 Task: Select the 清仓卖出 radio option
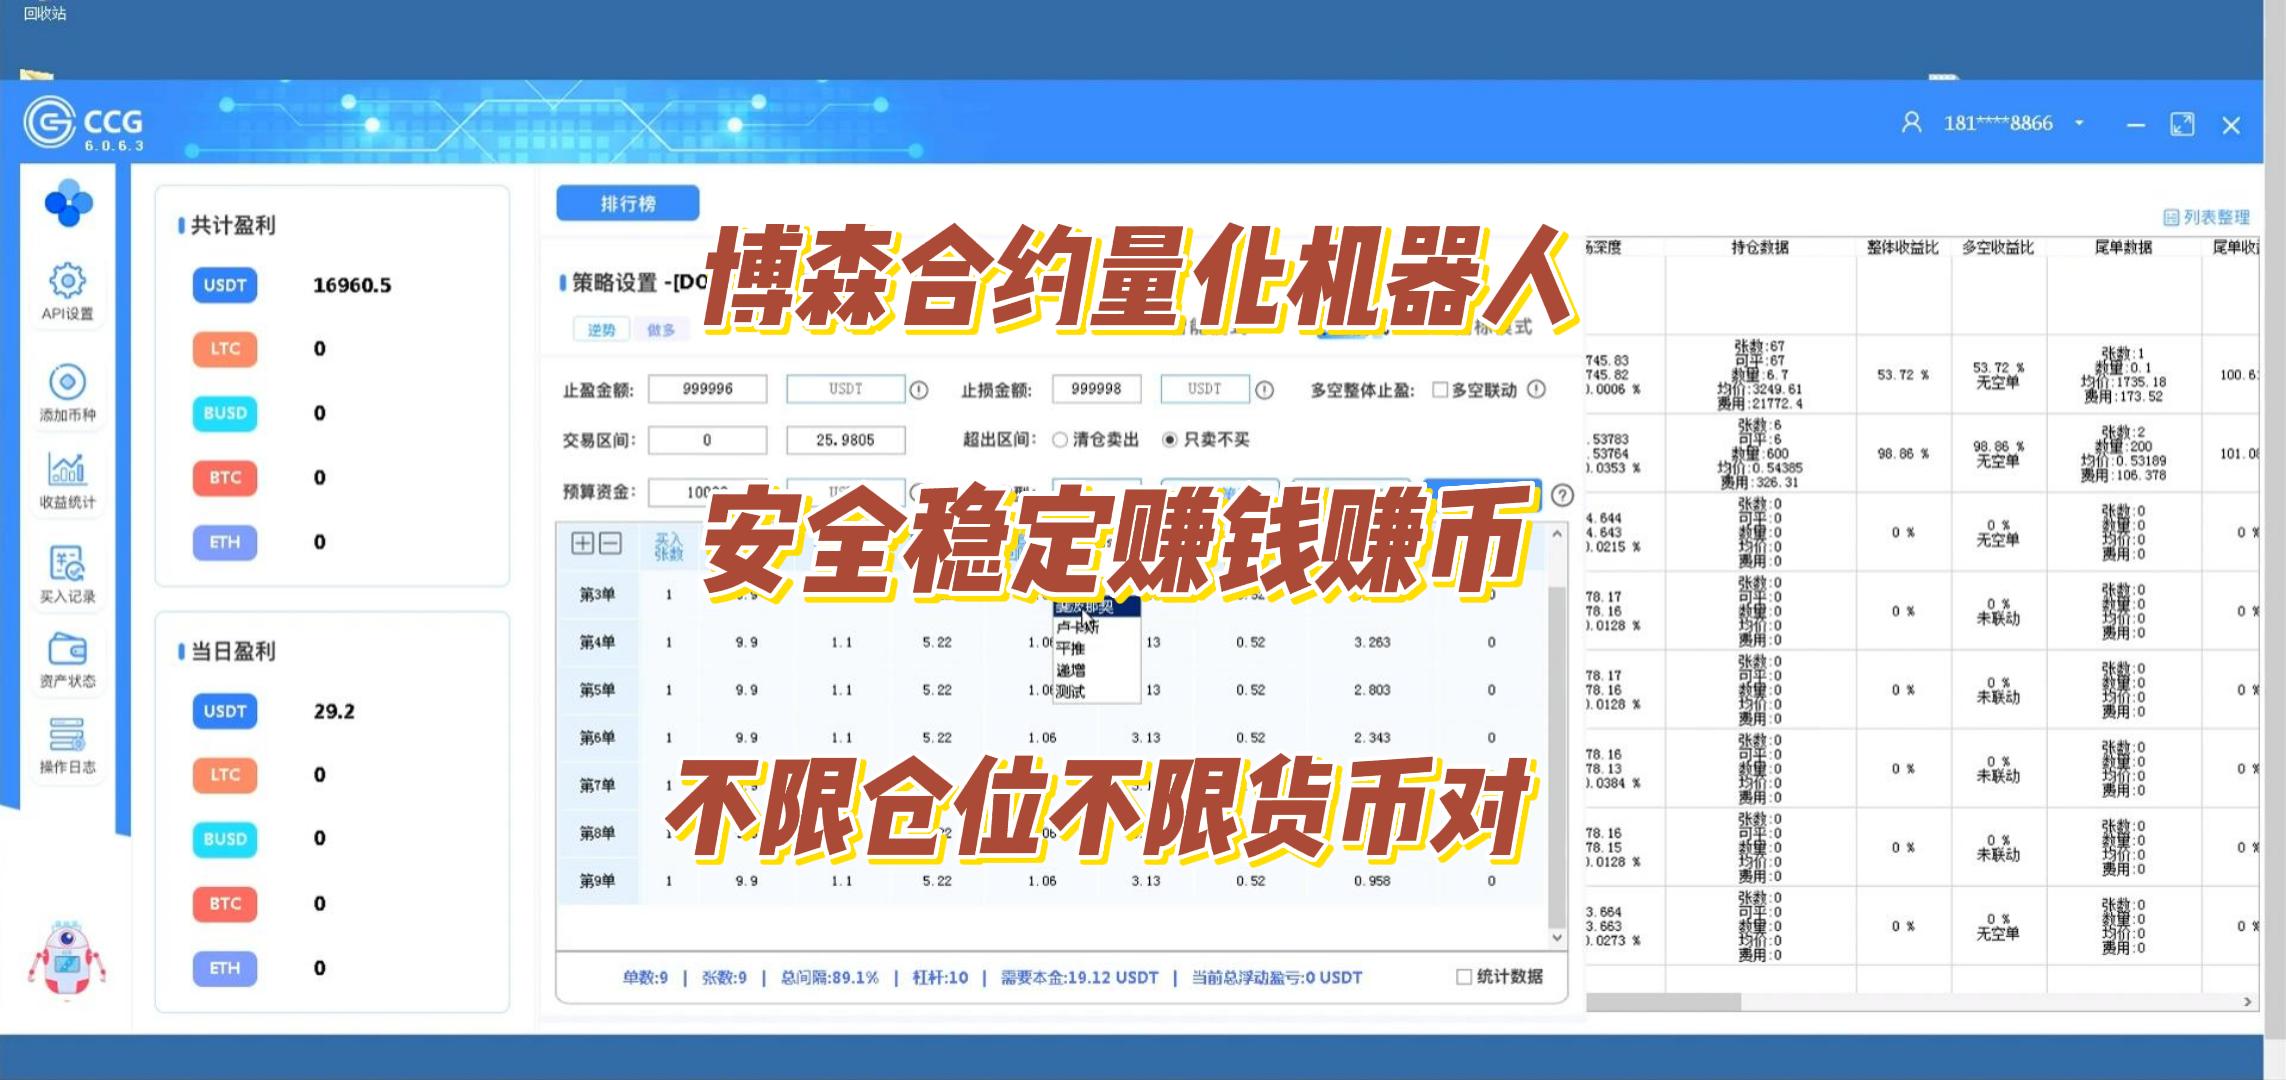pos(1060,440)
